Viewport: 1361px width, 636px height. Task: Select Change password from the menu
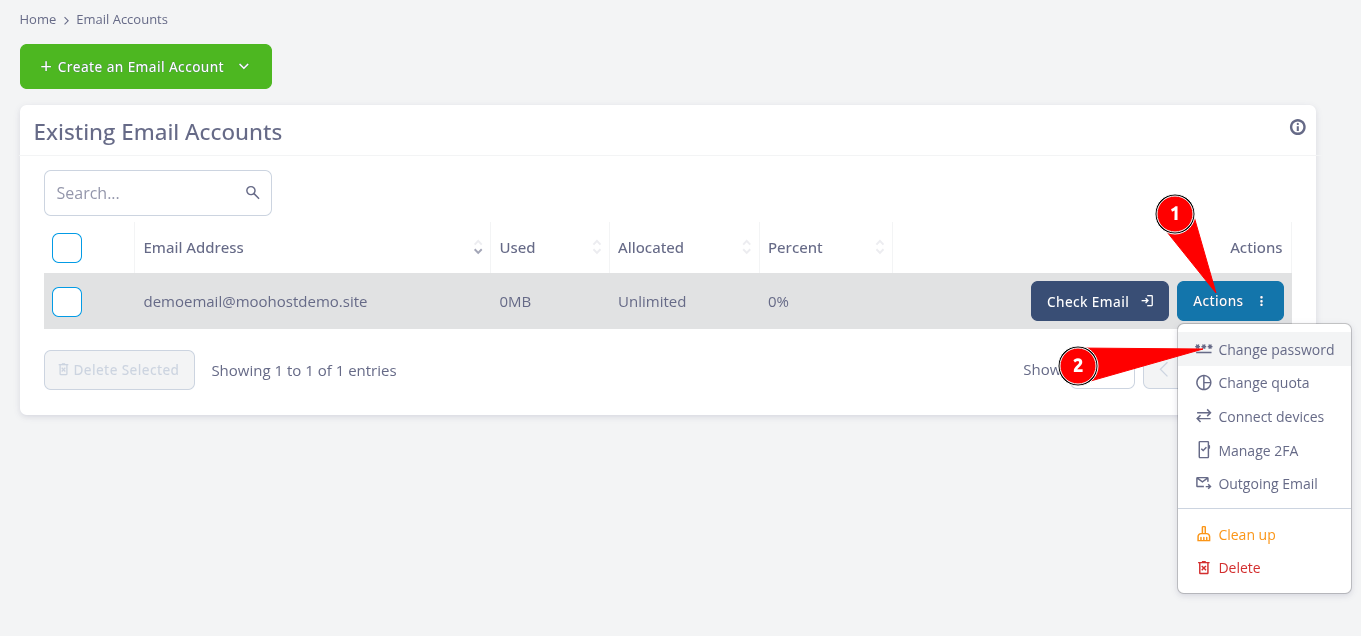click(x=1275, y=350)
